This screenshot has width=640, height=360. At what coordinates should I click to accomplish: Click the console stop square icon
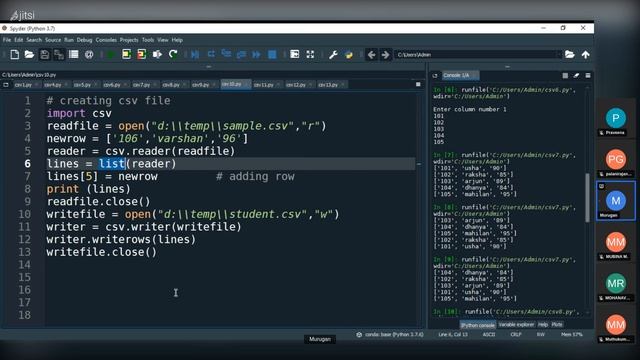click(565, 76)
